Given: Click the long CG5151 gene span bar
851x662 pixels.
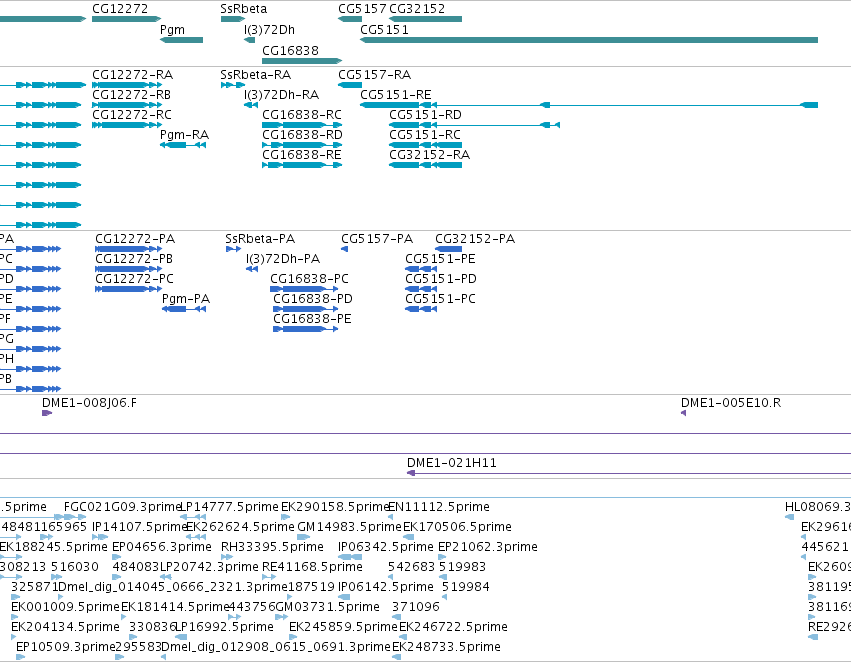Looking at the screenshot, I should point(589,40).
